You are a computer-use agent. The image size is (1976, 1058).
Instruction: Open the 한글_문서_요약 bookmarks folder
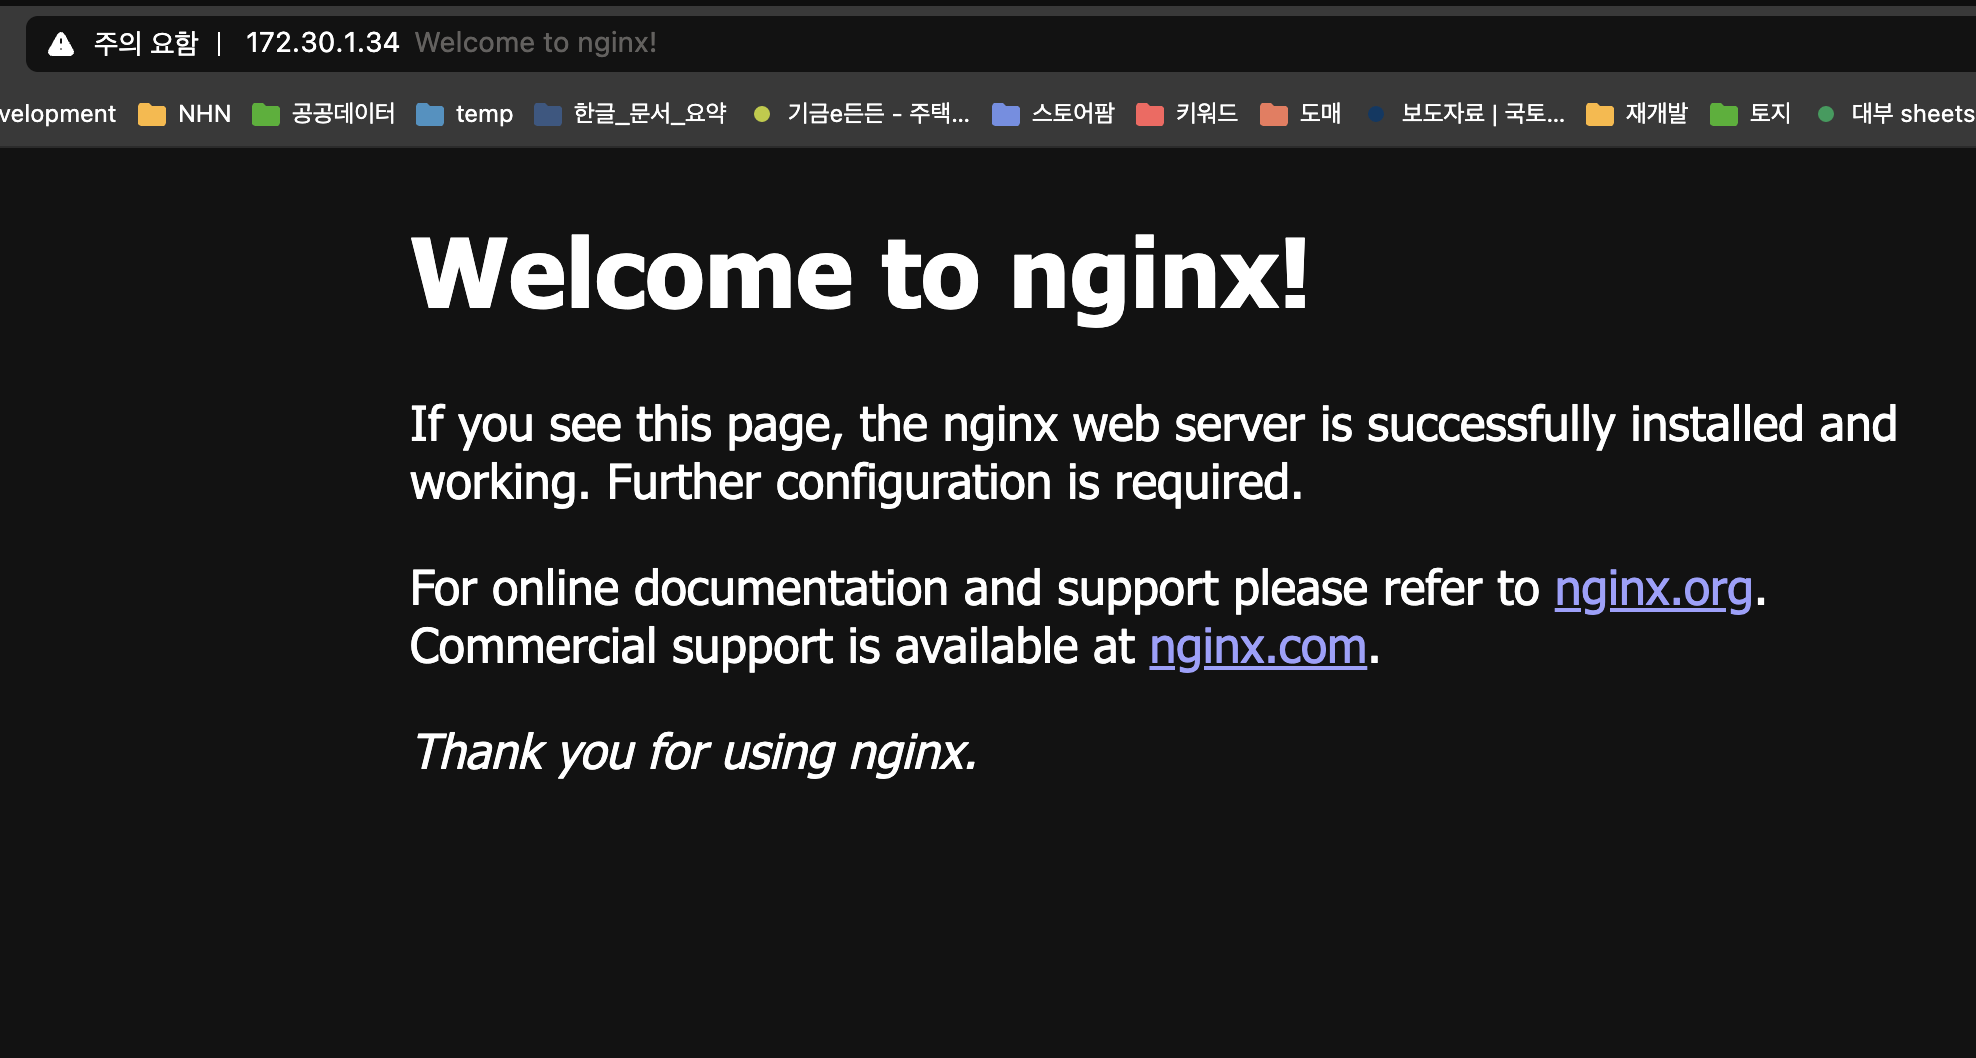coord(631,114)
